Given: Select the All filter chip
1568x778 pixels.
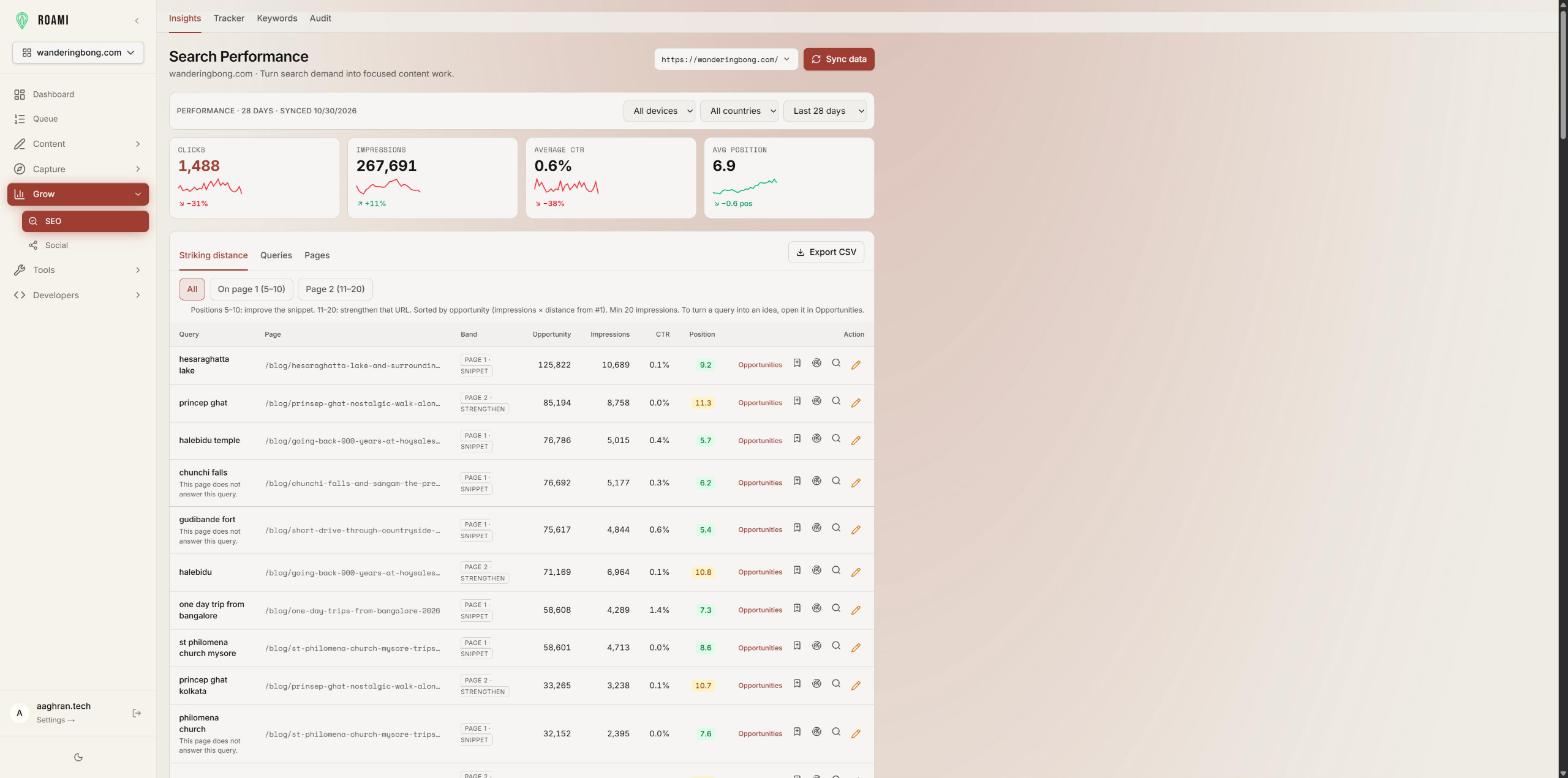Looking at the screenshot, I should (x=192, y=289).
